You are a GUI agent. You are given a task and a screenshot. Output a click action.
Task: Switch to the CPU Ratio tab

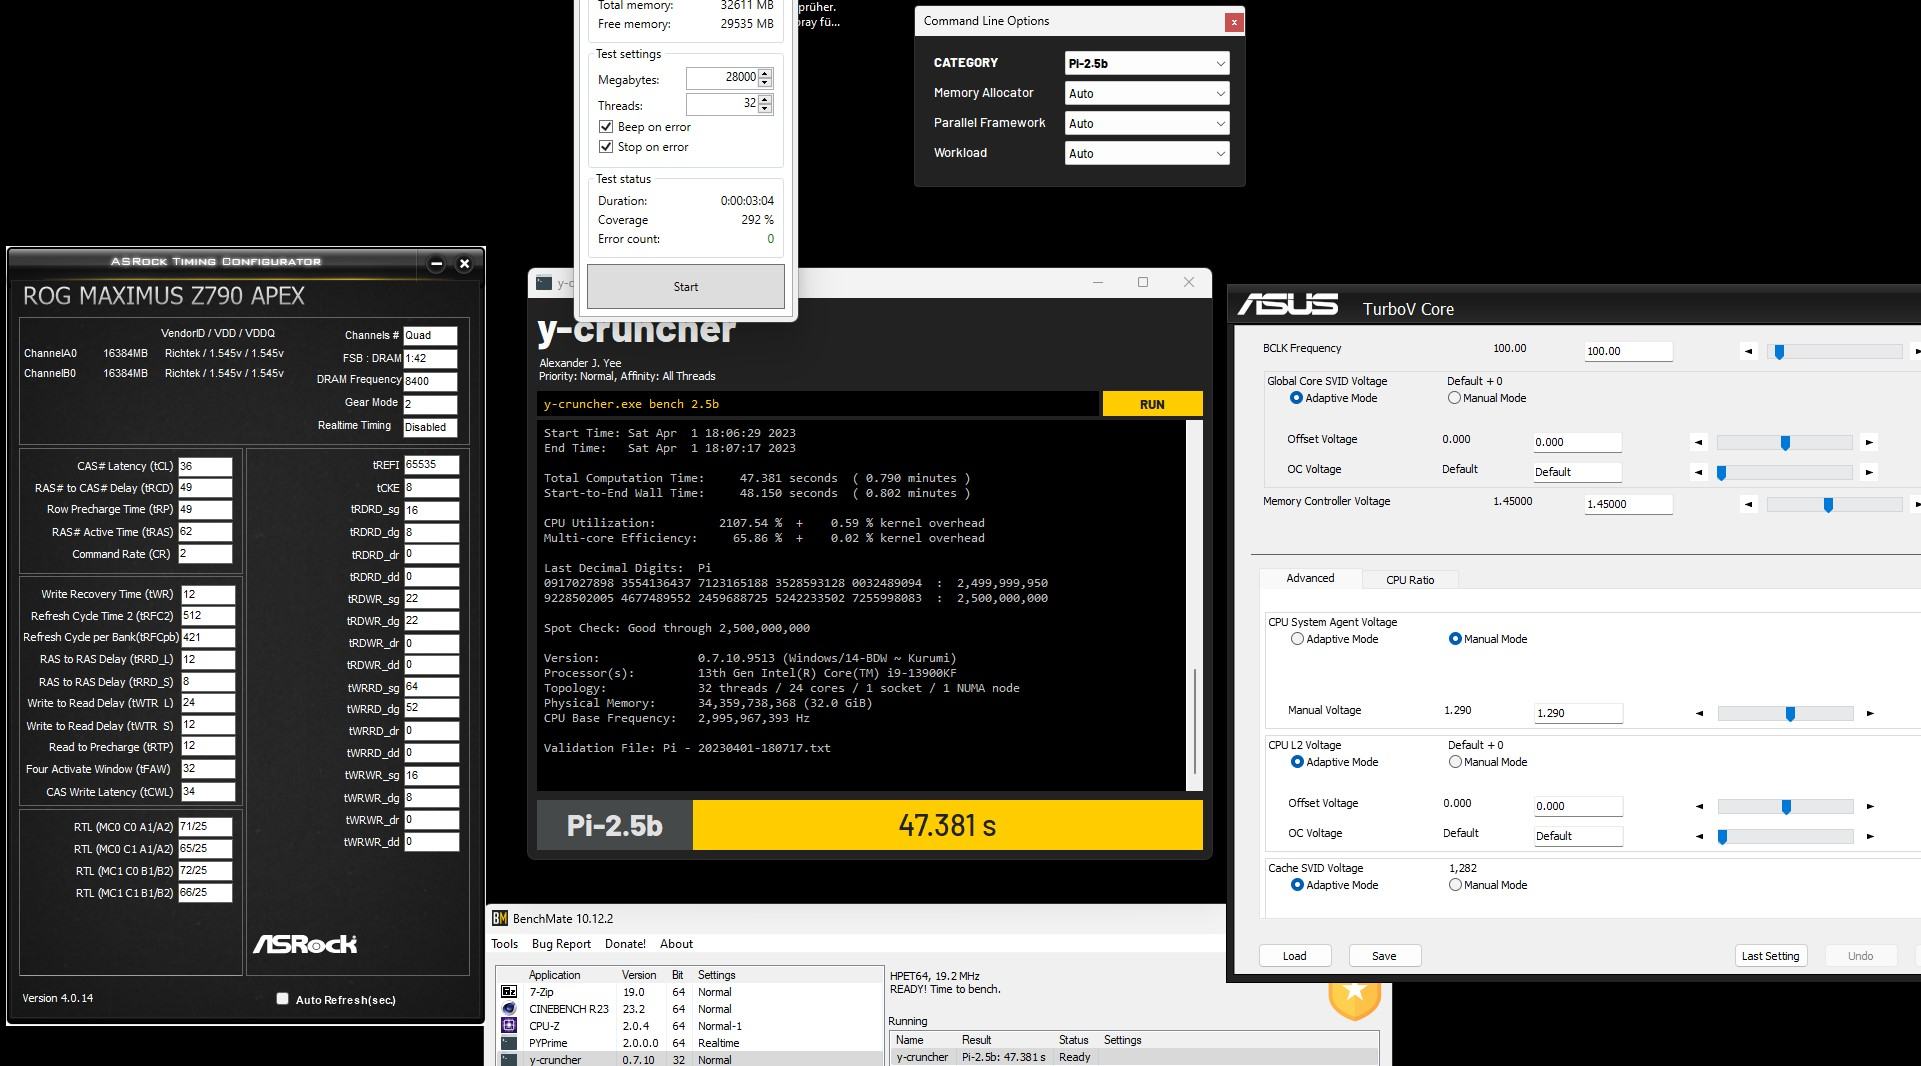pyautogui.click(x=1410, y=580)
